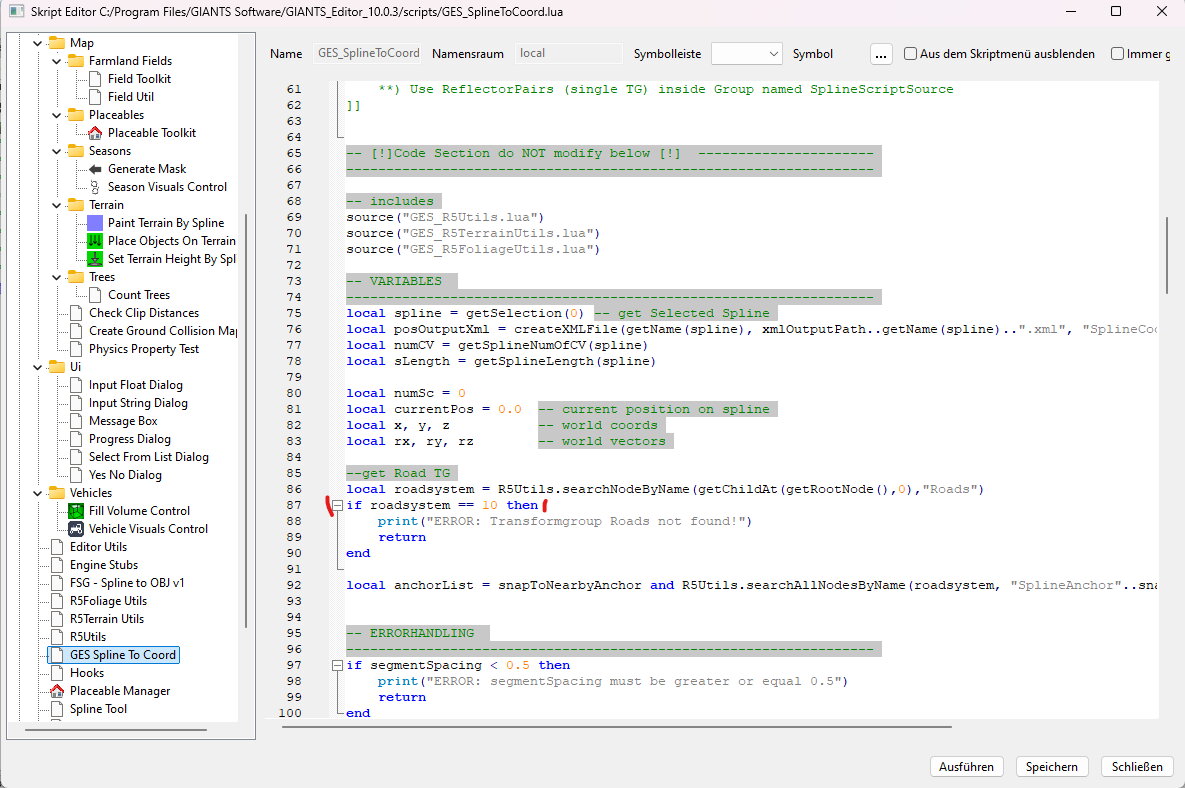Image resolution: width=1185 pixels, height=788 pixels.
Task: Select the Field Toolkit script
Action: point(139,79)
